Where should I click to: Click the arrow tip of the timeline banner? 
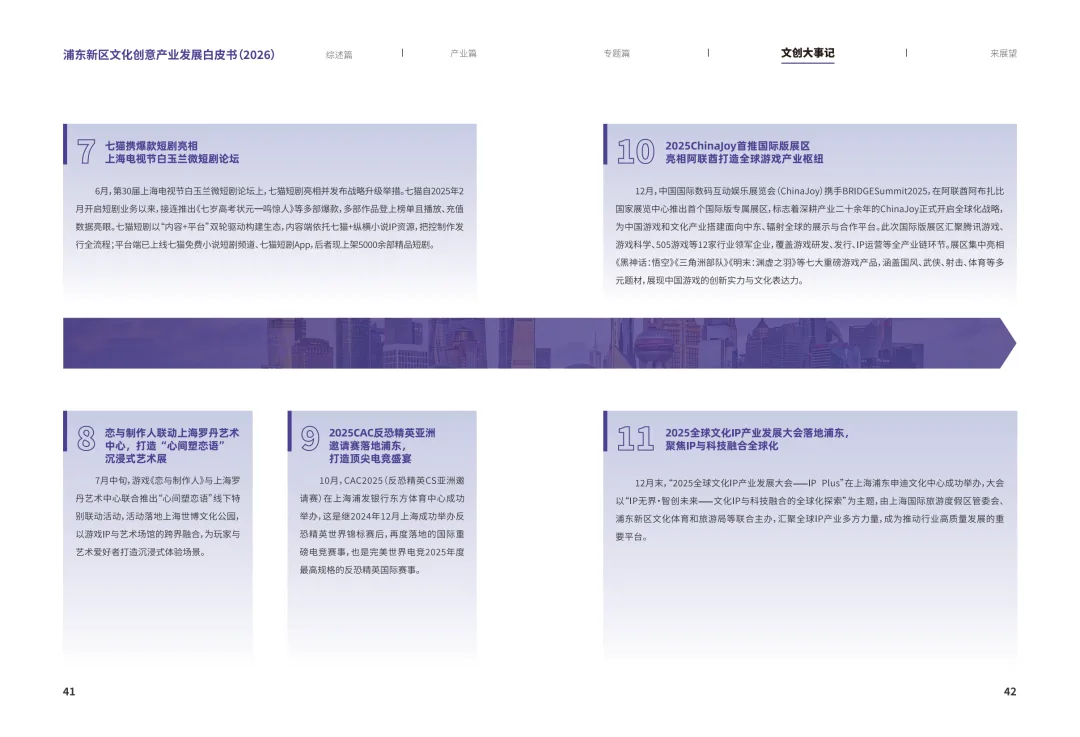(1008, 343)
